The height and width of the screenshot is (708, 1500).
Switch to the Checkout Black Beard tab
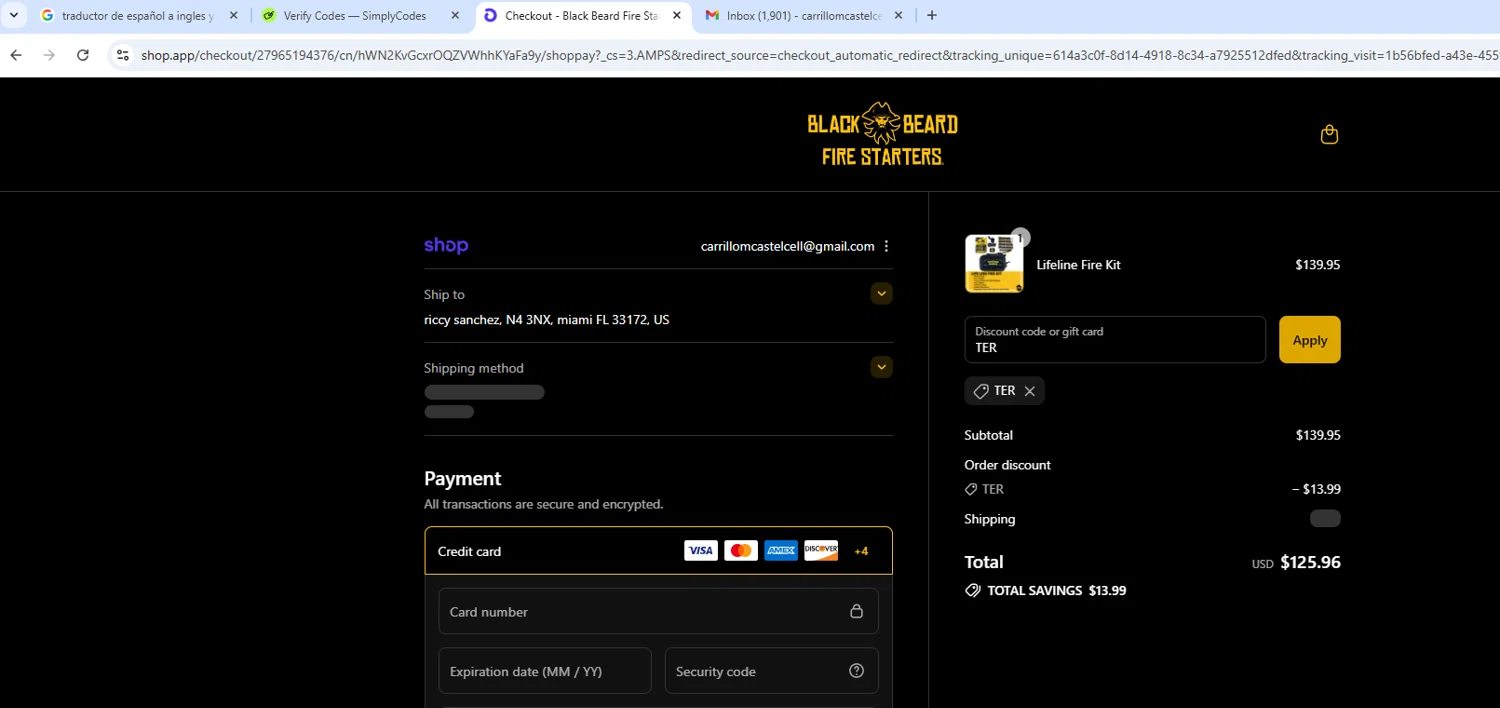[x=581, y=16]
